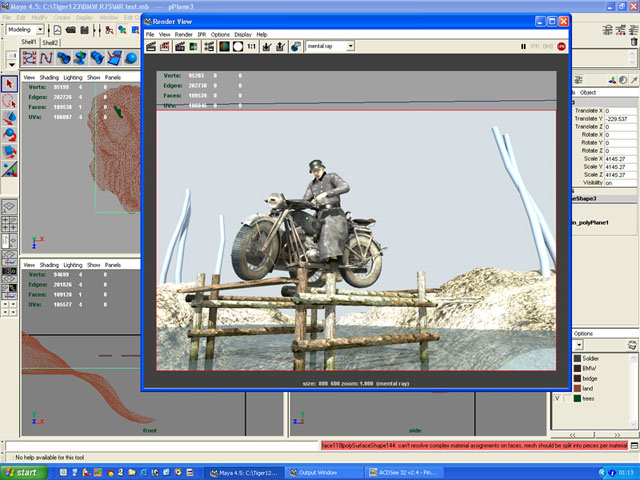Open the IPR menu in Render View

pos(202,34)
